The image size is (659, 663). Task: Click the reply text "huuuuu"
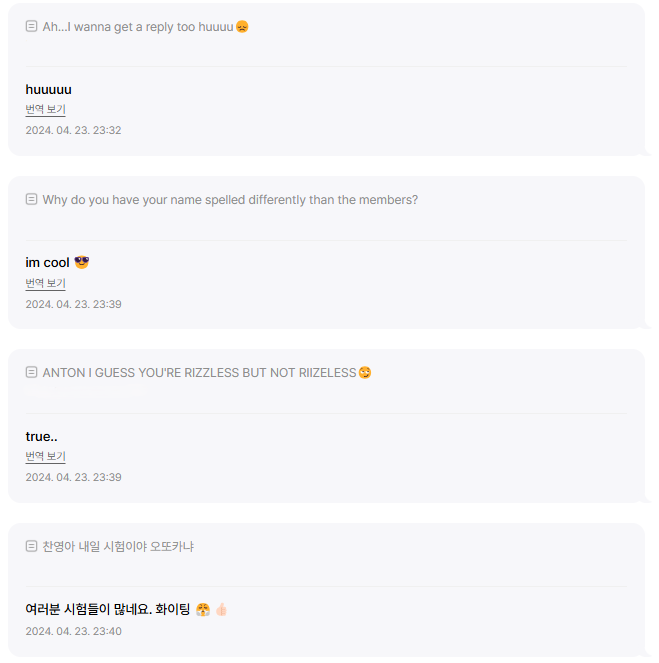click(x=48, y=90)
